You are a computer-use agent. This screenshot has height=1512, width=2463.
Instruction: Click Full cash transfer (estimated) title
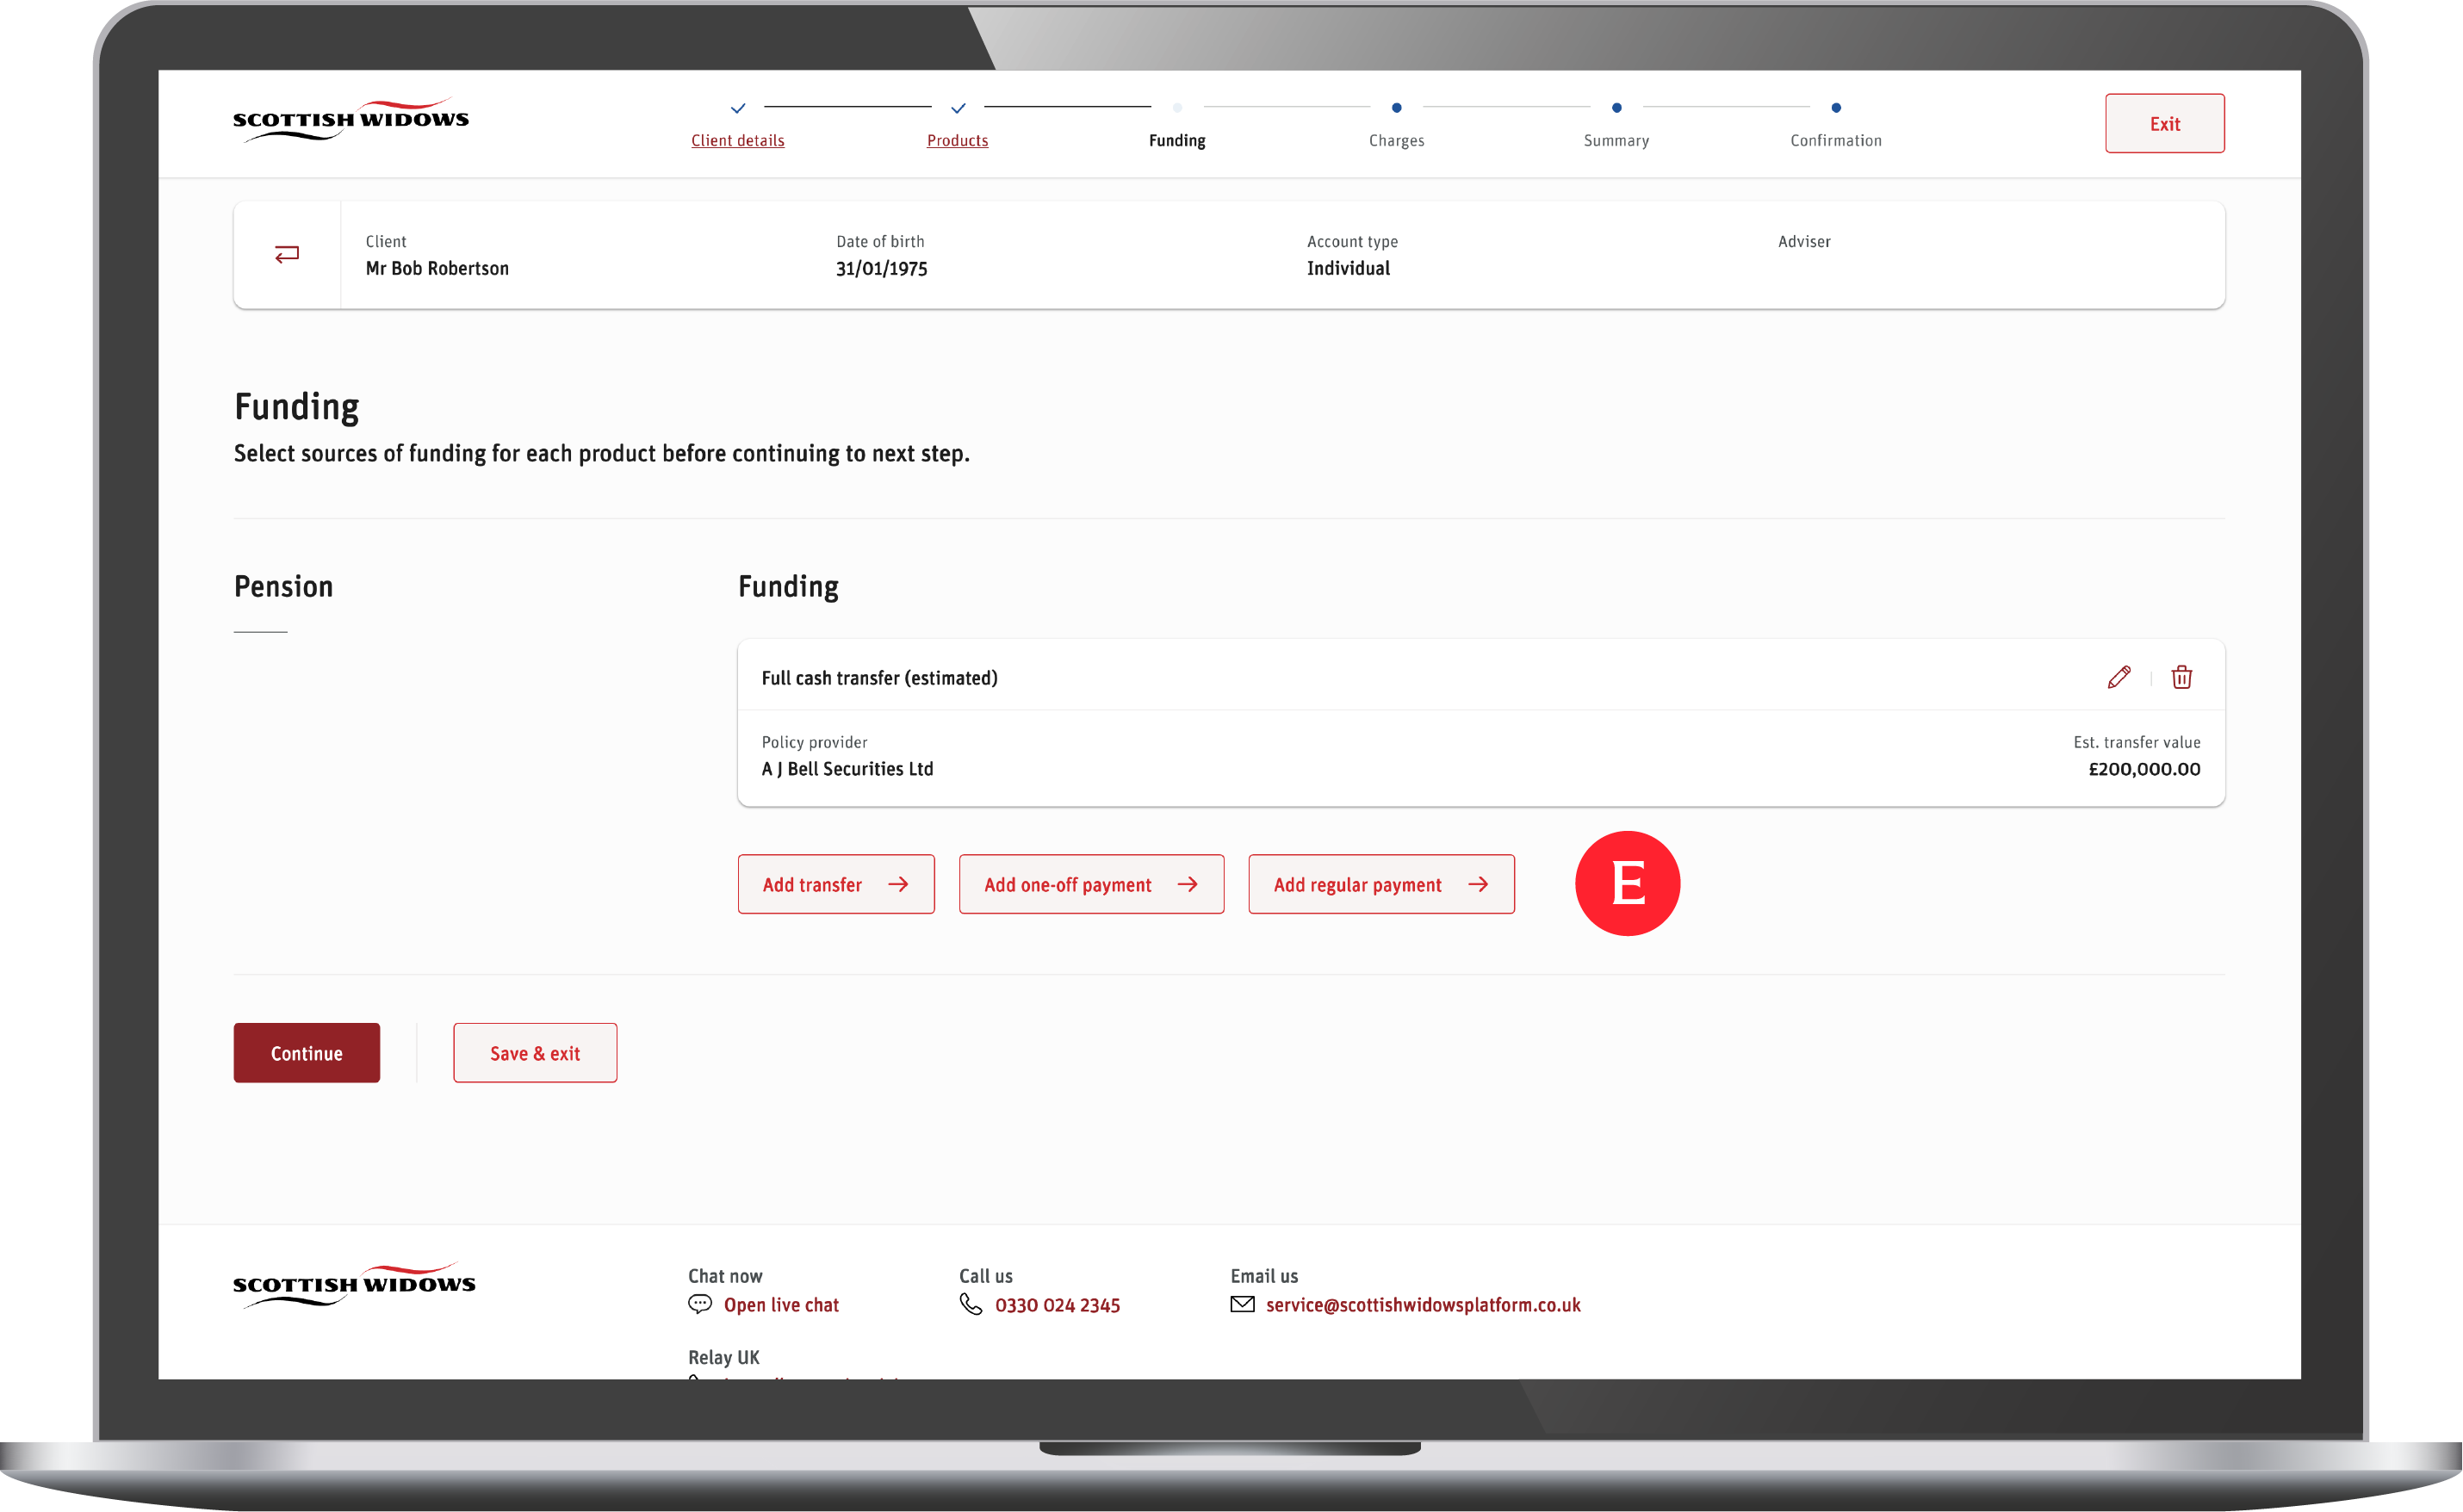(x=879, y=678)
